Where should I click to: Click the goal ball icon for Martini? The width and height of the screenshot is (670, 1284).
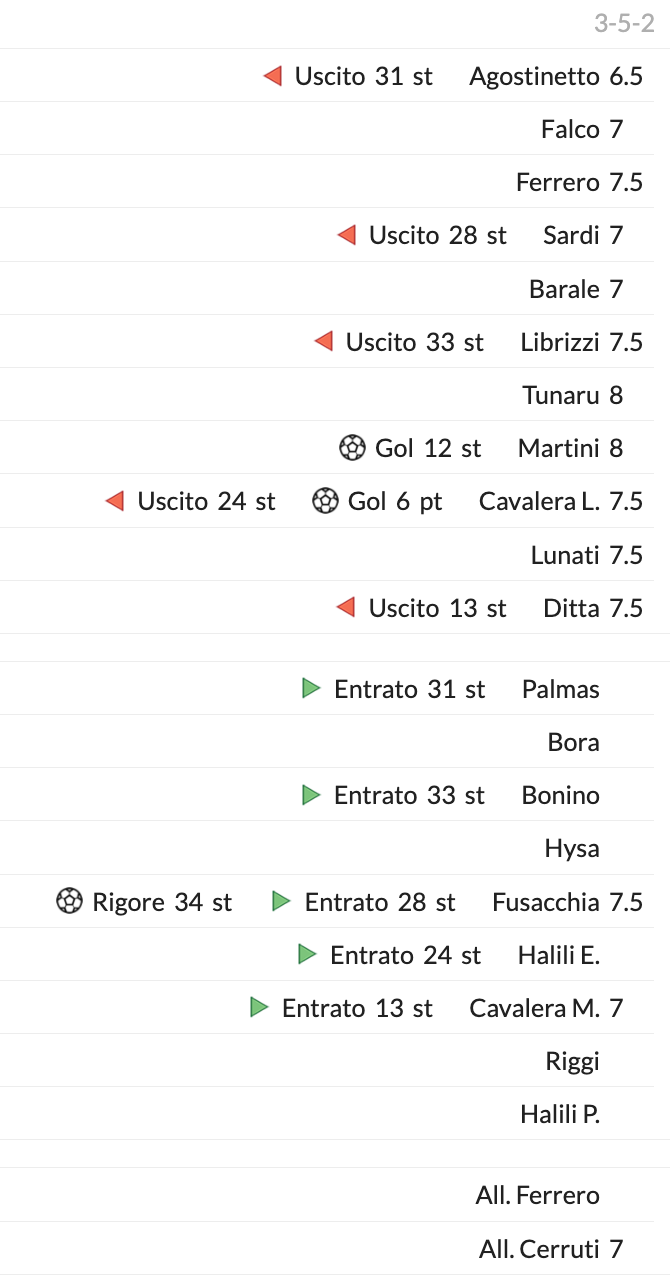click(352, 448)
